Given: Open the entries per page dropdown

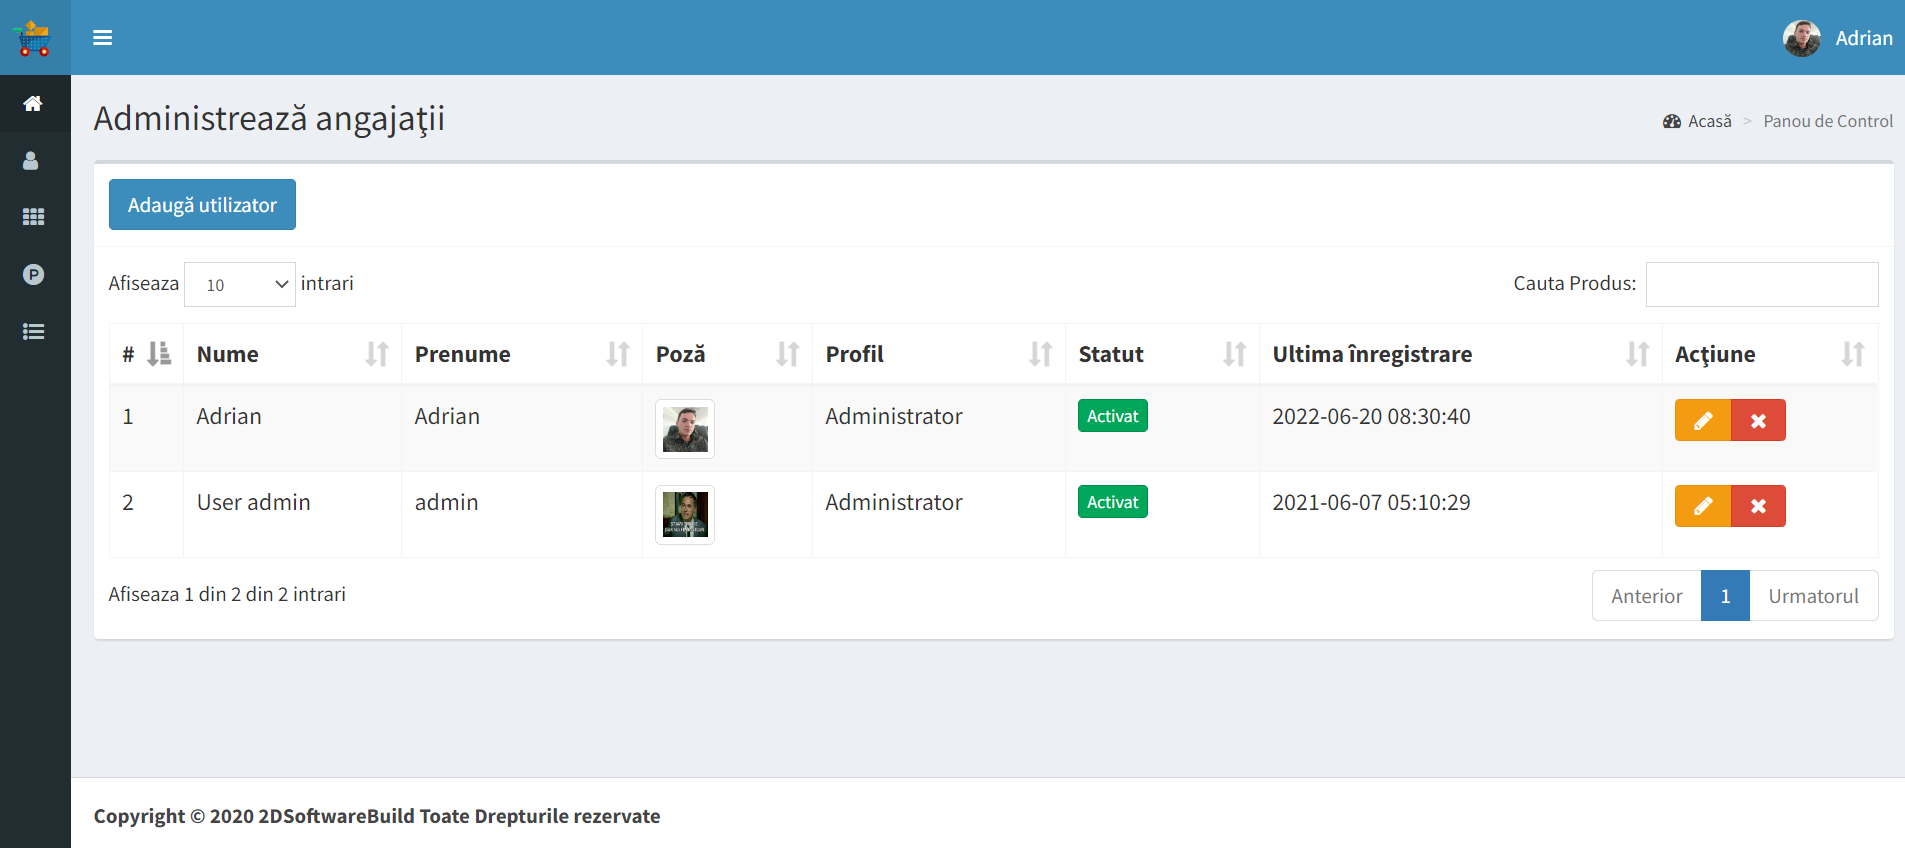Looking at the screenshot, I should tap(240, 285).
